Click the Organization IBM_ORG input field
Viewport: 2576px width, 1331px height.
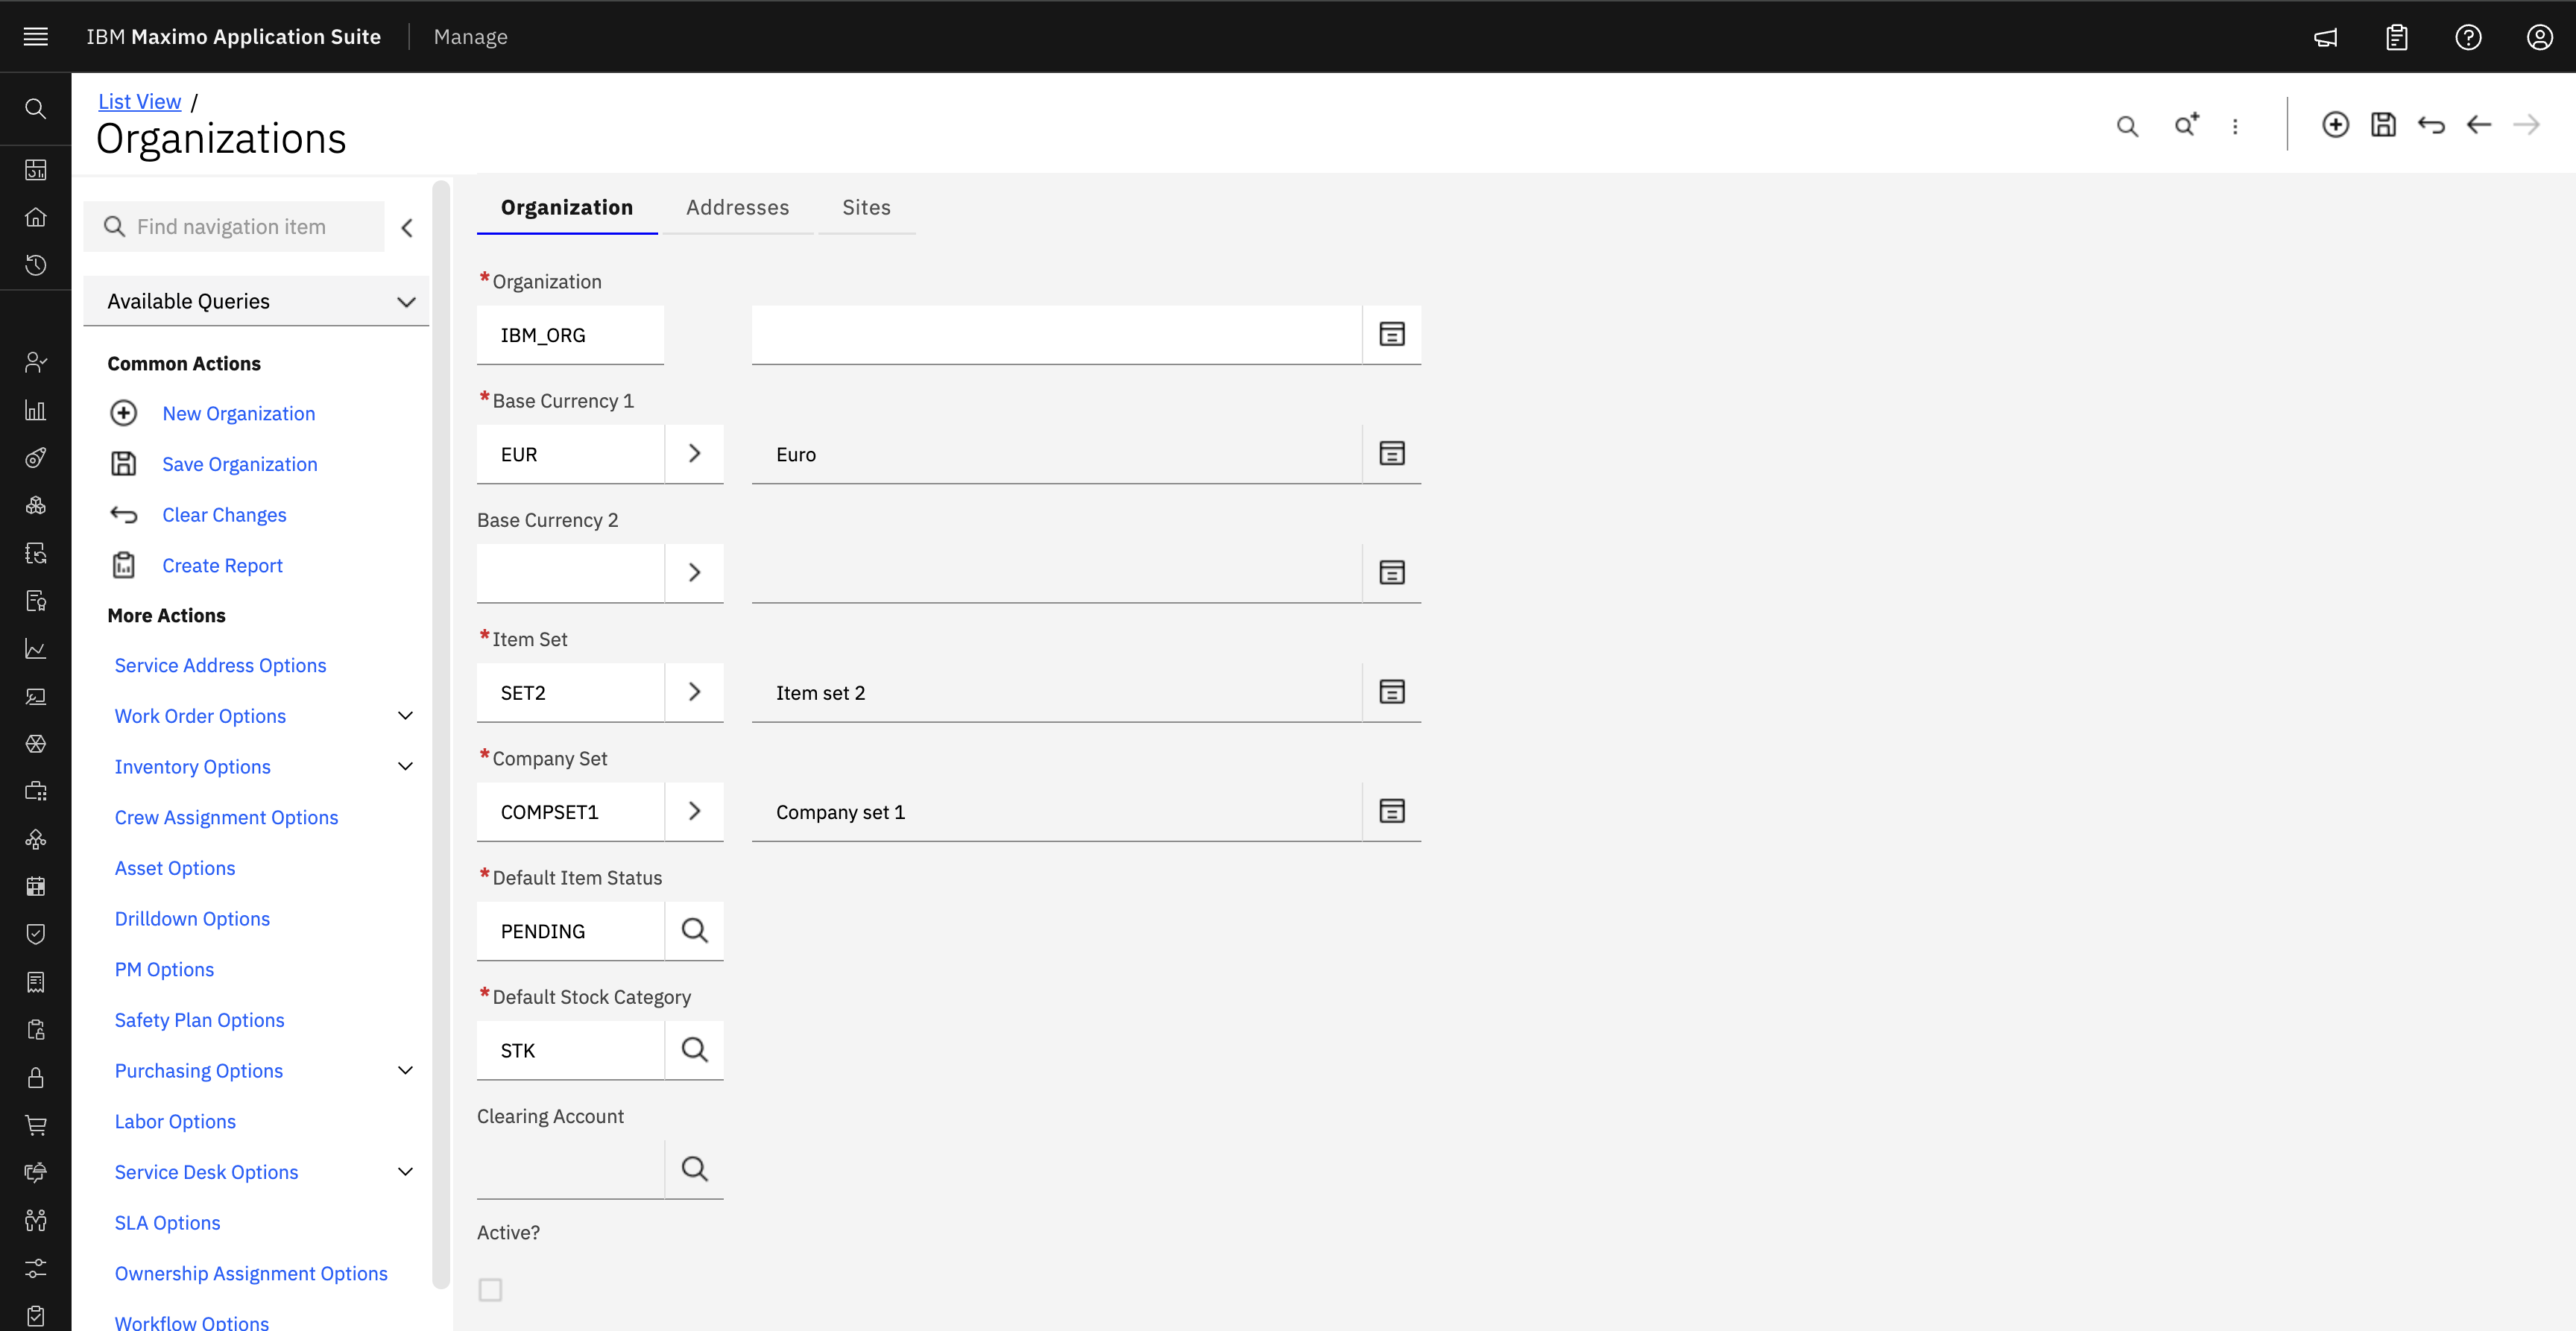coord(570,335)
